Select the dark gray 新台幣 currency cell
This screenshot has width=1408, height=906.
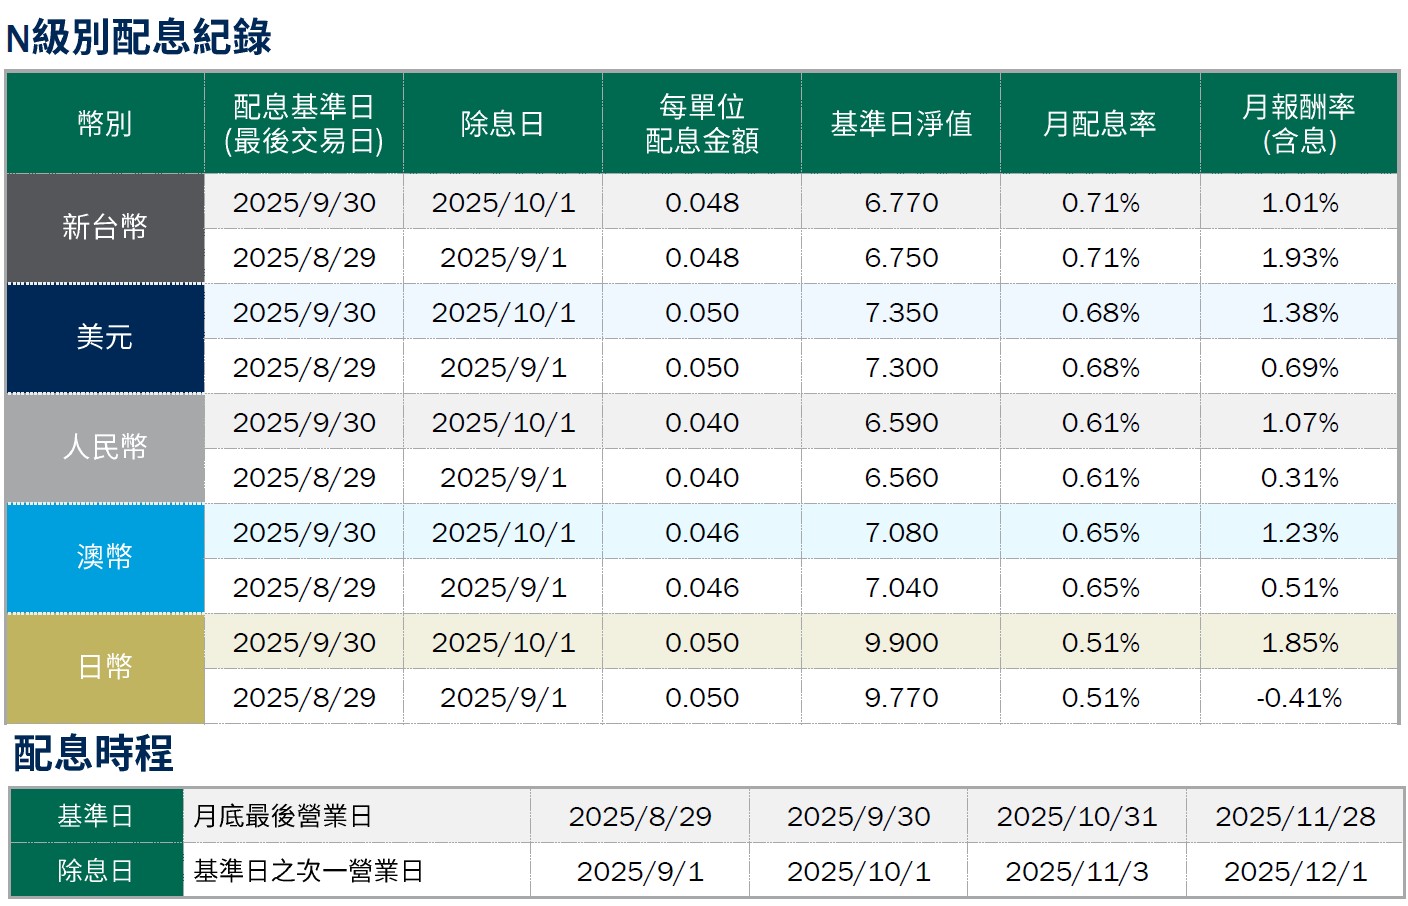click(x=105, y=228)
